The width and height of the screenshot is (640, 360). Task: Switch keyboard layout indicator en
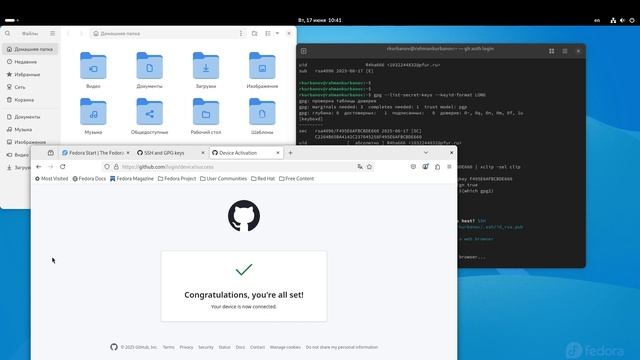[x=597, y=20]
